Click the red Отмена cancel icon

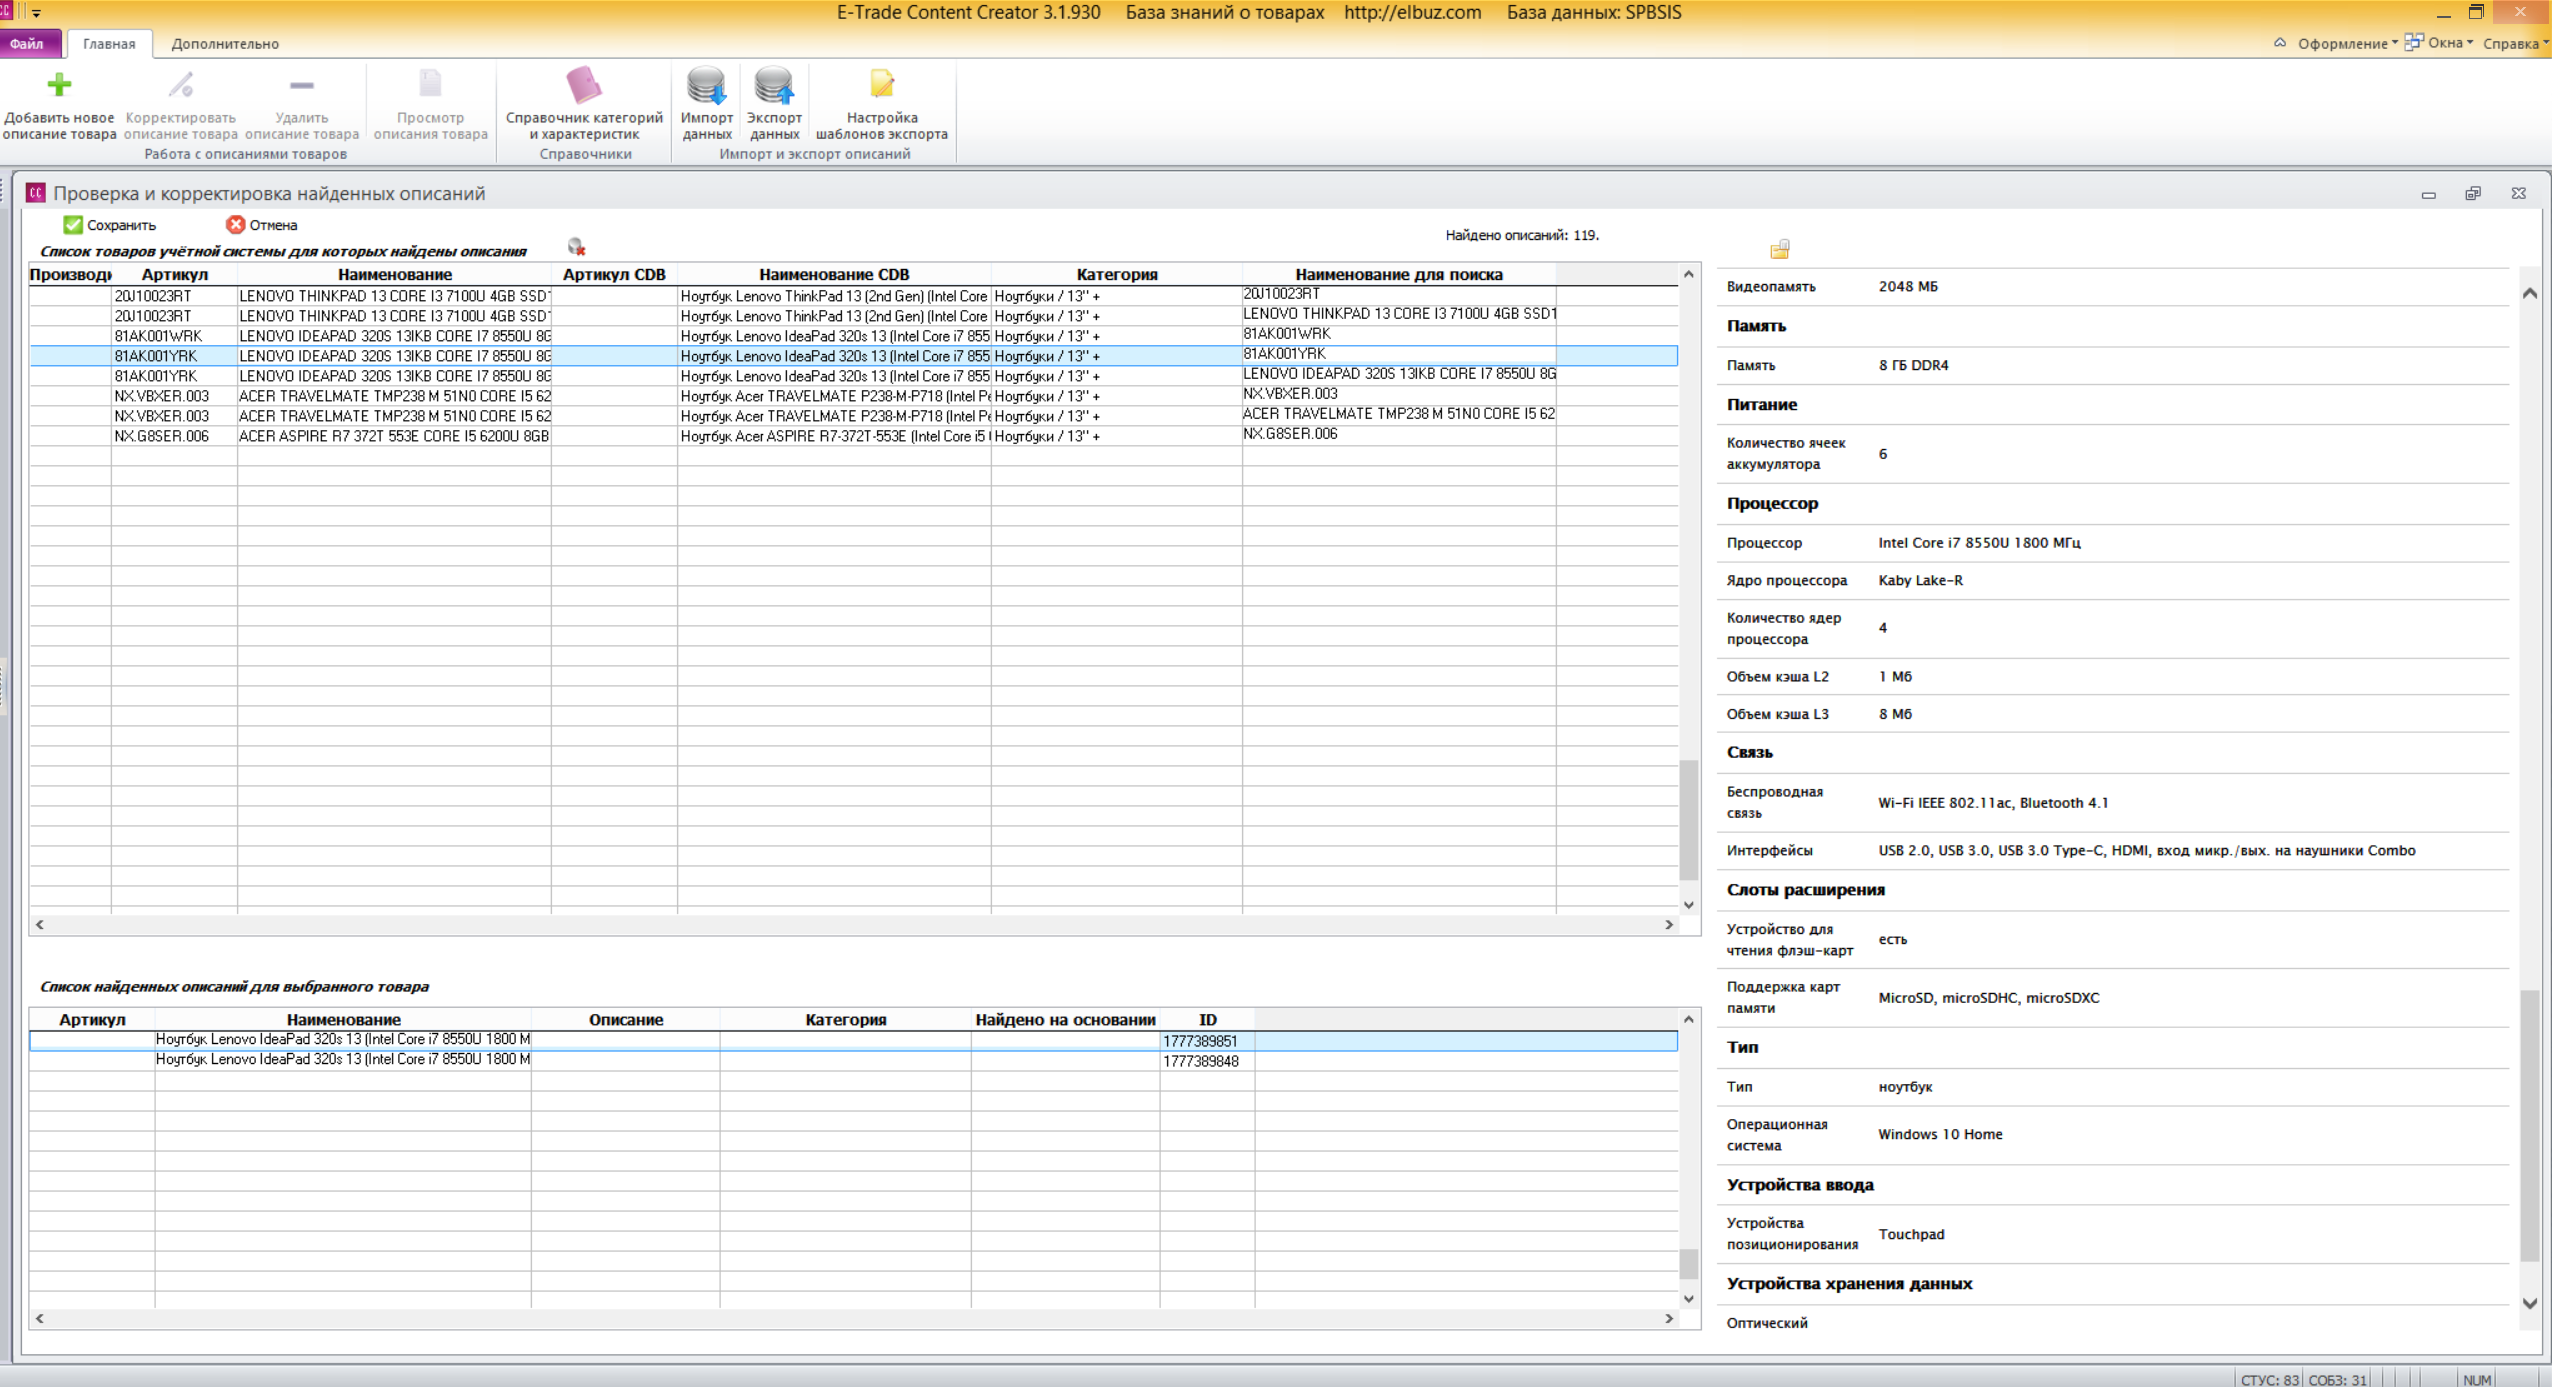click(x=235, y=225)
